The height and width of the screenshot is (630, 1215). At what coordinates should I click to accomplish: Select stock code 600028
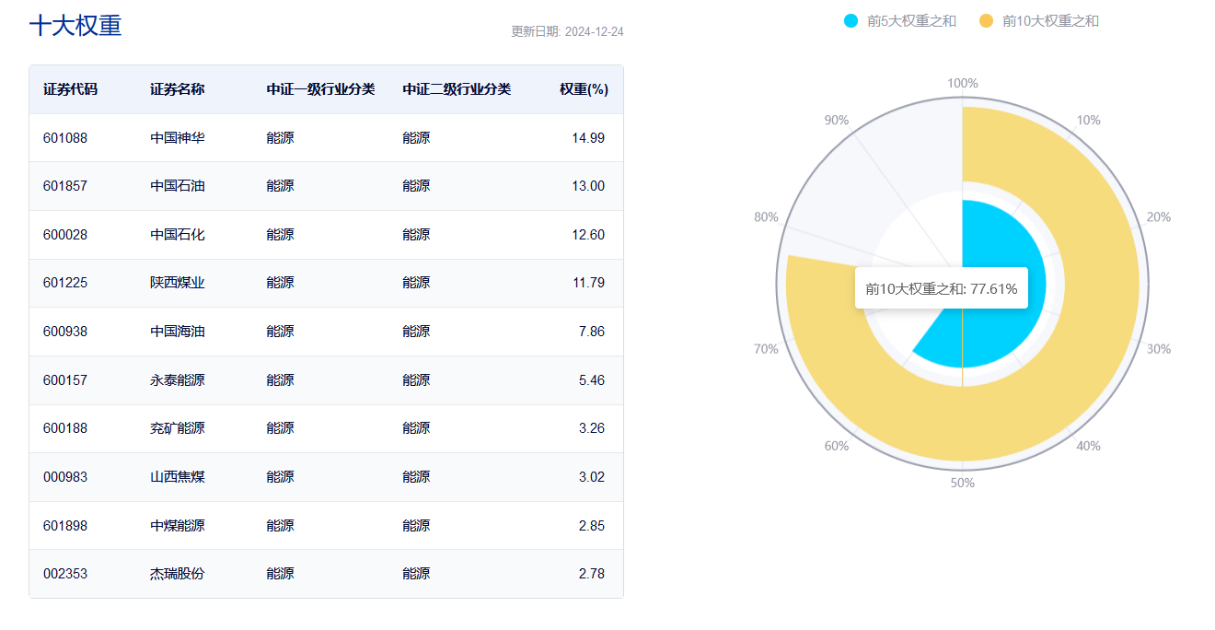(65, 235)
